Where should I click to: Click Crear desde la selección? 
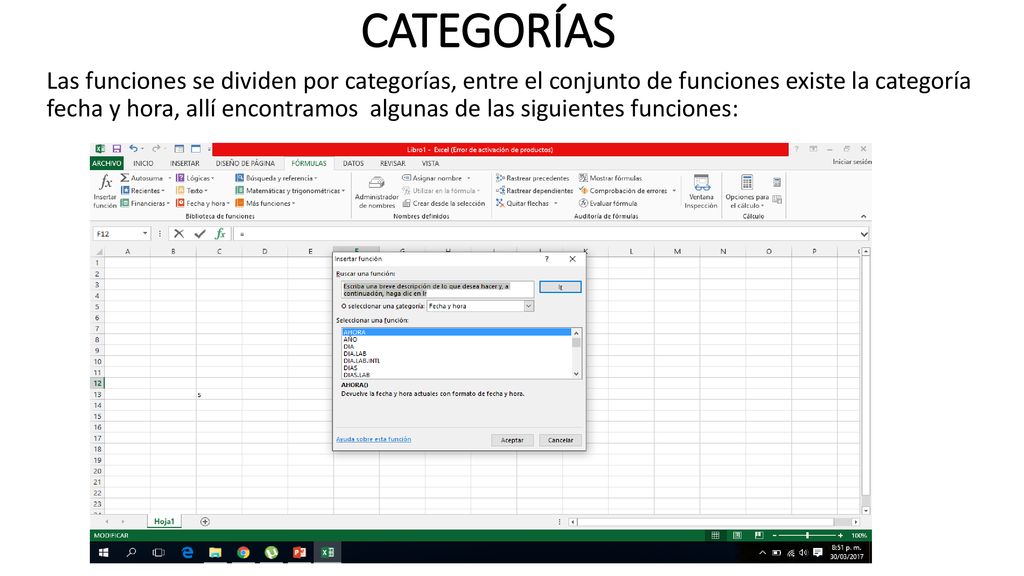point(443,203)
